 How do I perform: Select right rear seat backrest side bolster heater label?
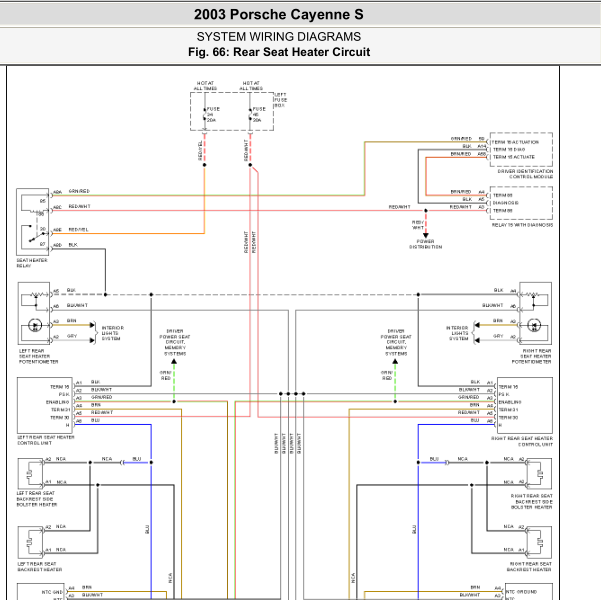coord(532,501)
